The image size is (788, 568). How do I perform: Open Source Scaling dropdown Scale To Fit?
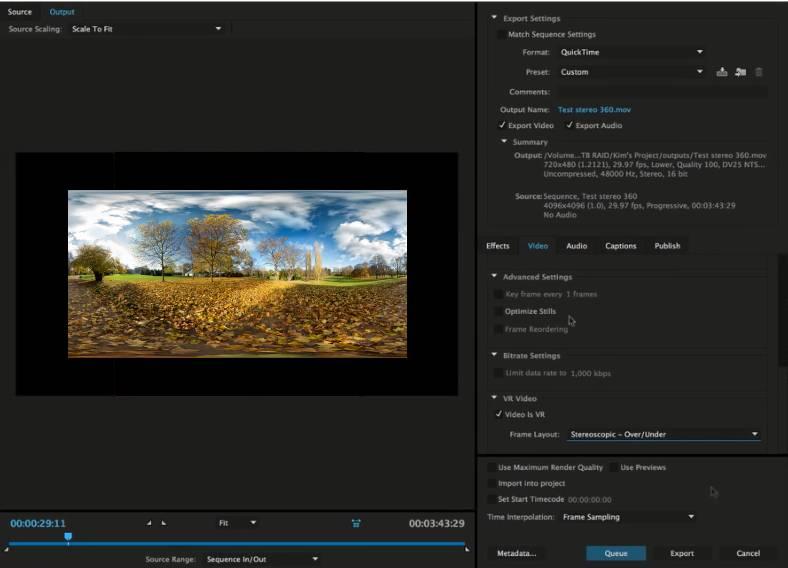coord(146,29)
